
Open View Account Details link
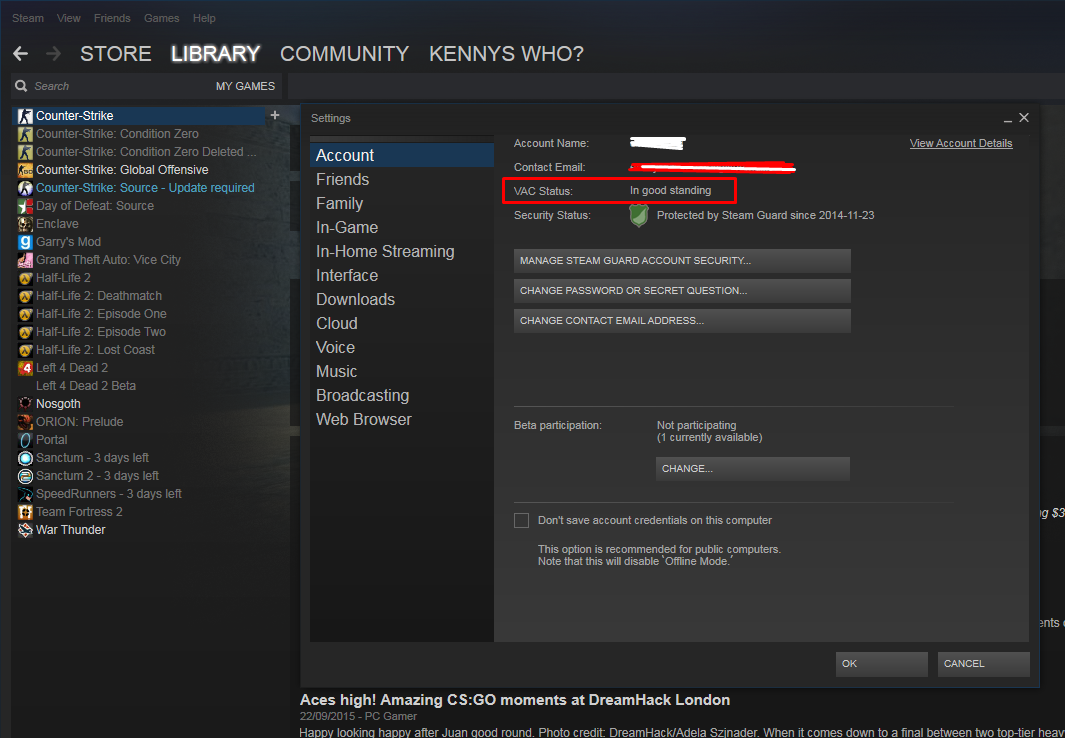(961, 143)
